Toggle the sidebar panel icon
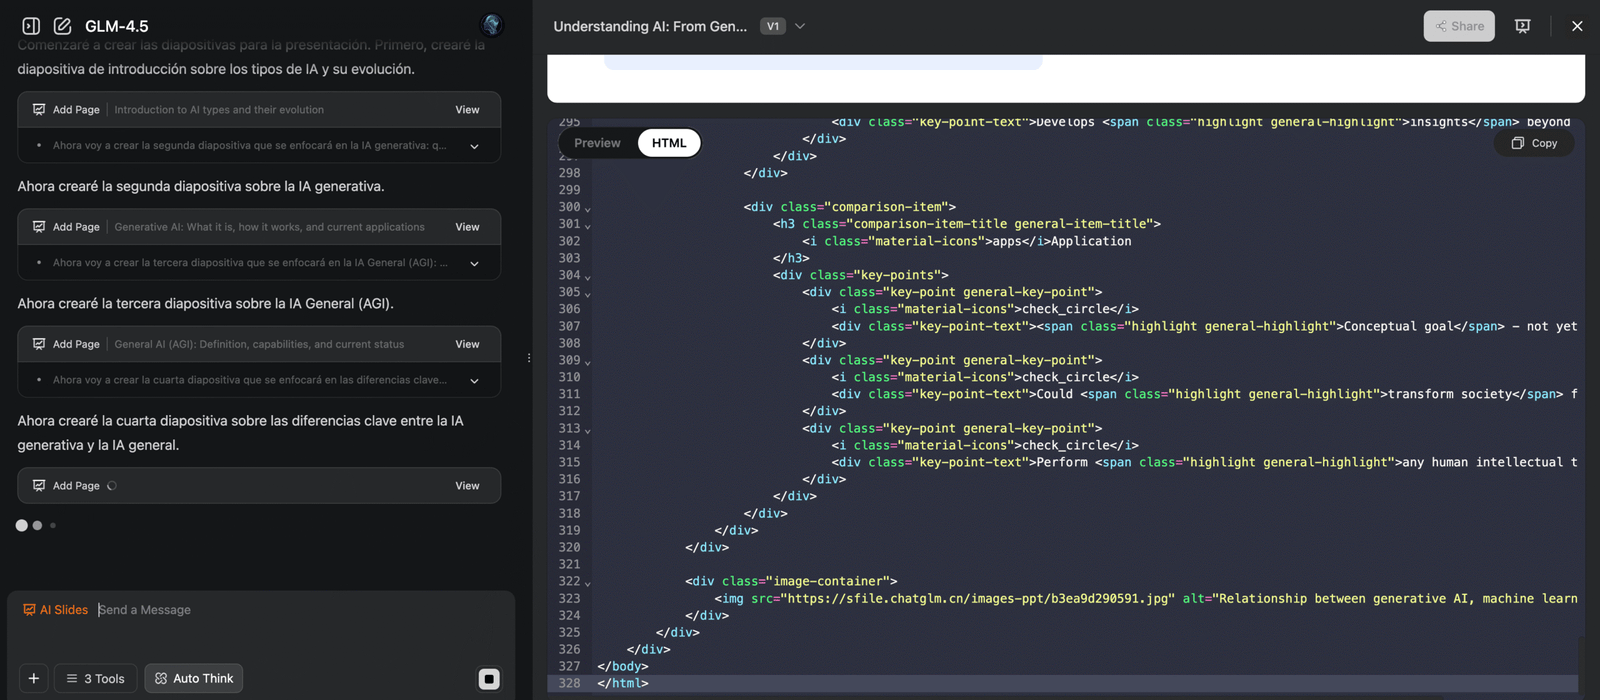Screen dimensions: 1600x700 [x=31, y=26]
